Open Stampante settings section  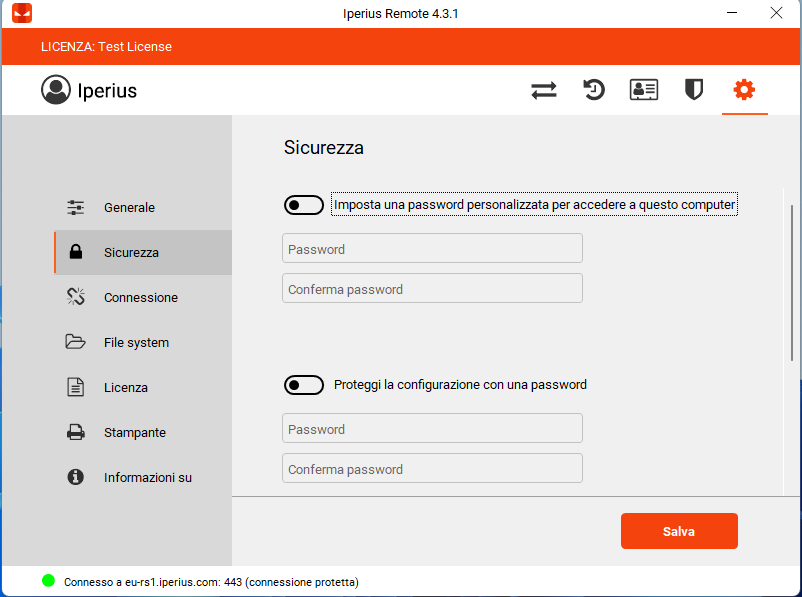134,433
